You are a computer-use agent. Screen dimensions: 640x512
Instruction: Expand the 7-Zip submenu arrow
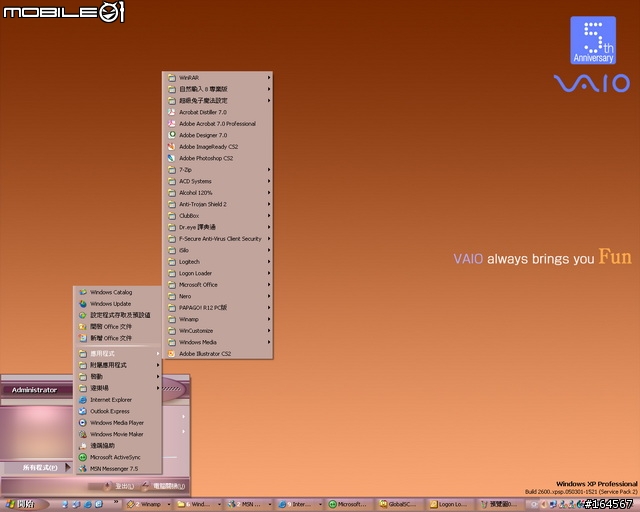click(269, 169)
